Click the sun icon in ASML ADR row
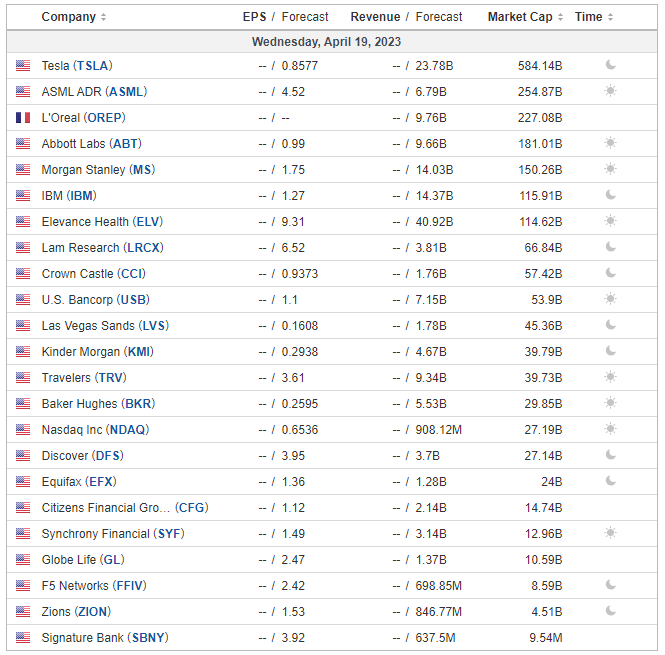 (610, 91)
